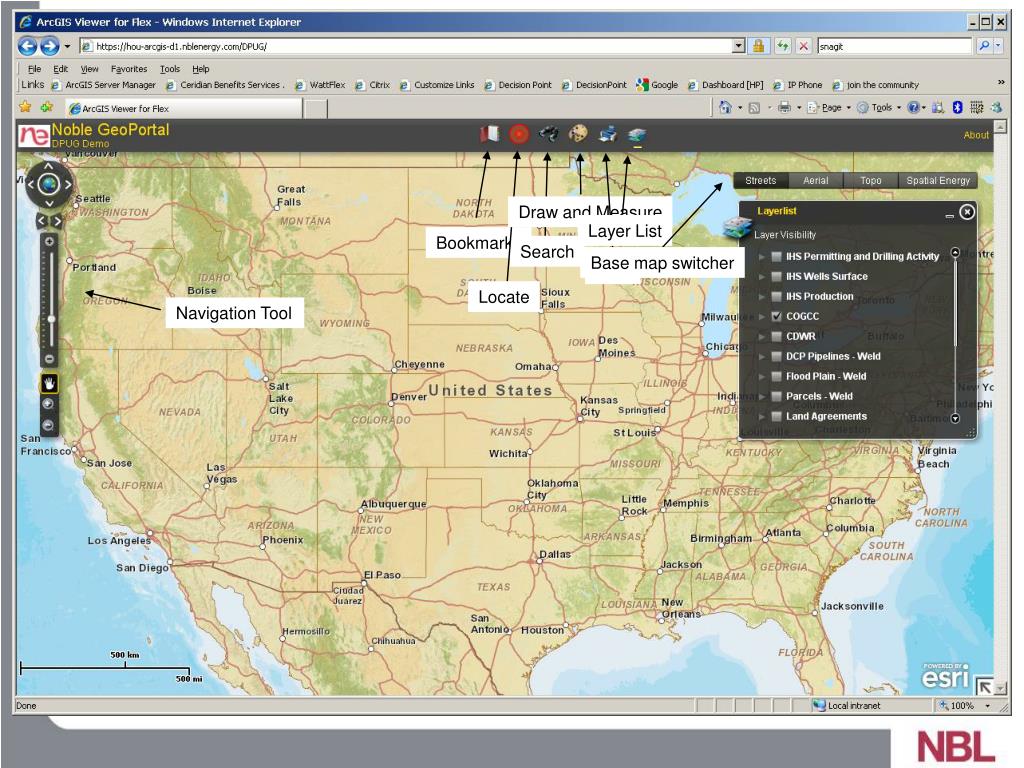The width and height of the screenshot is (1024, 768).
Task: Check the IHS Wells Surface layer
Action: [x=776, y=276]
